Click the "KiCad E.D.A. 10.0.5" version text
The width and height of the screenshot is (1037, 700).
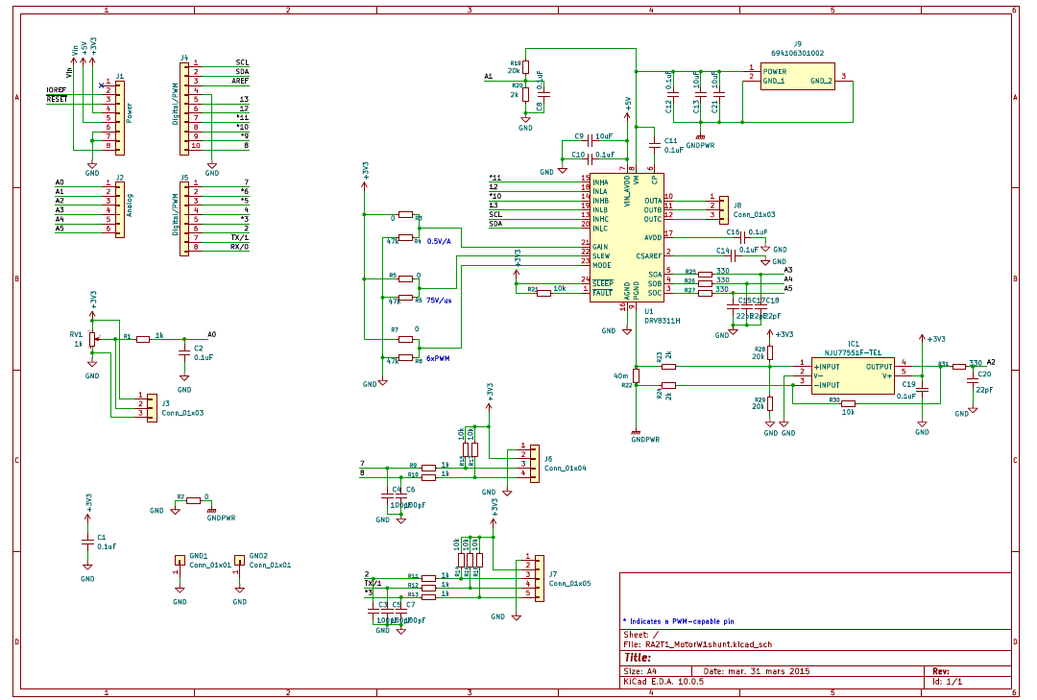(663, 681)
